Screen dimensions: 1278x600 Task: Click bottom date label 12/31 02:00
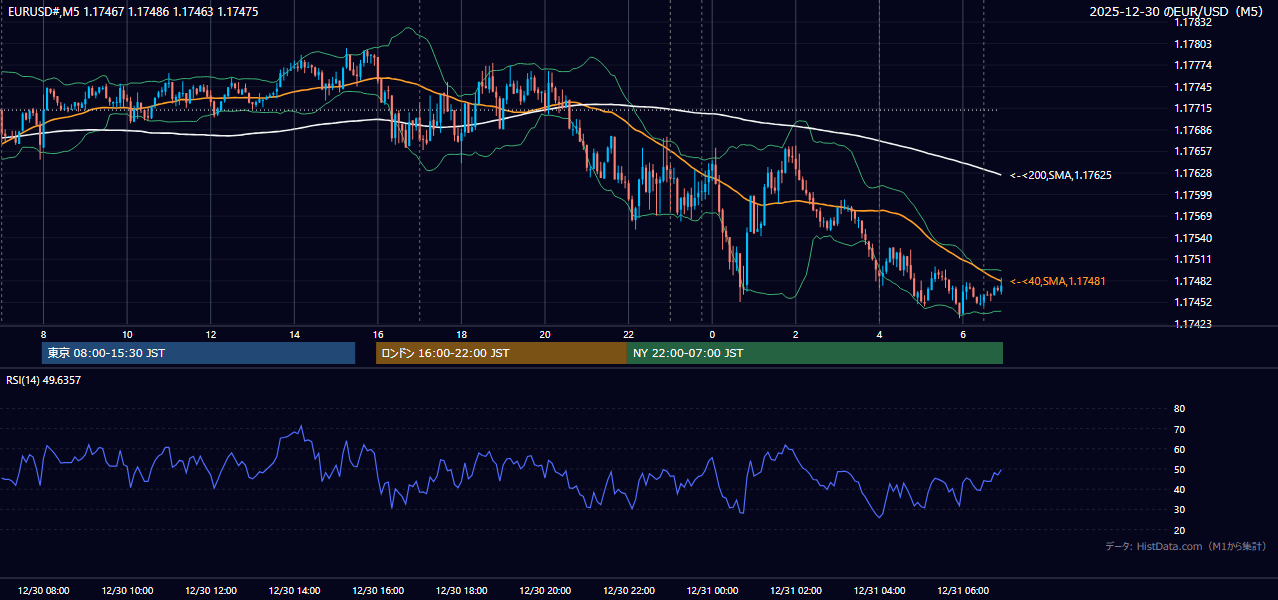795,591
